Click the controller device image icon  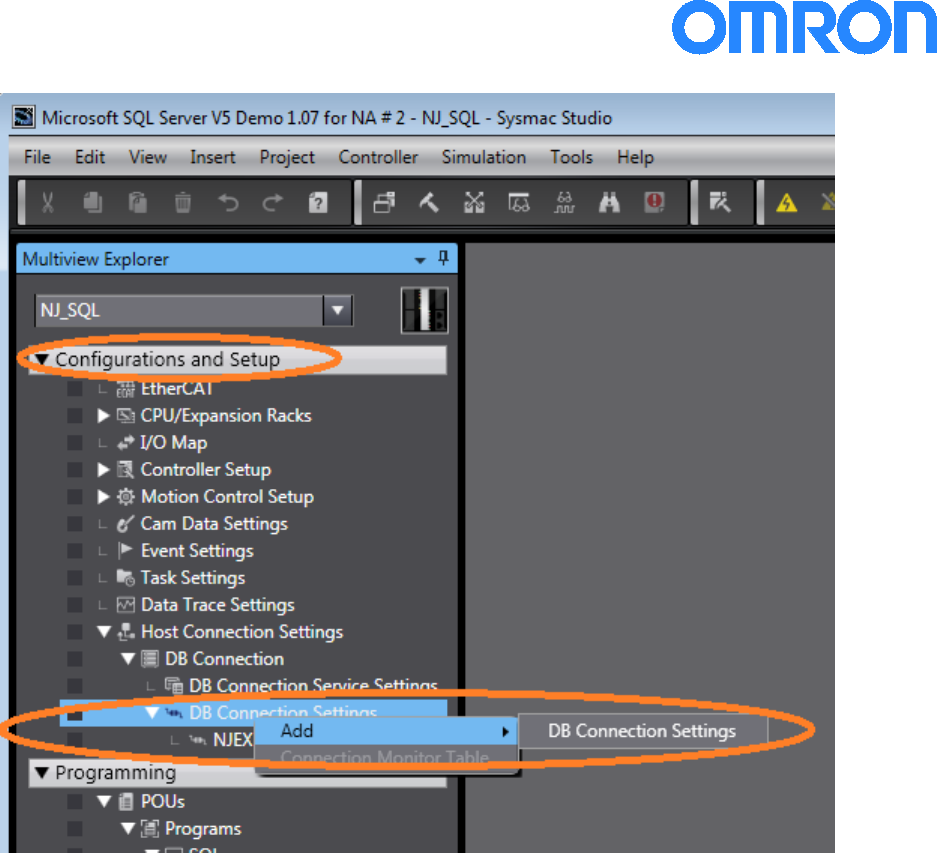(424, 310)
